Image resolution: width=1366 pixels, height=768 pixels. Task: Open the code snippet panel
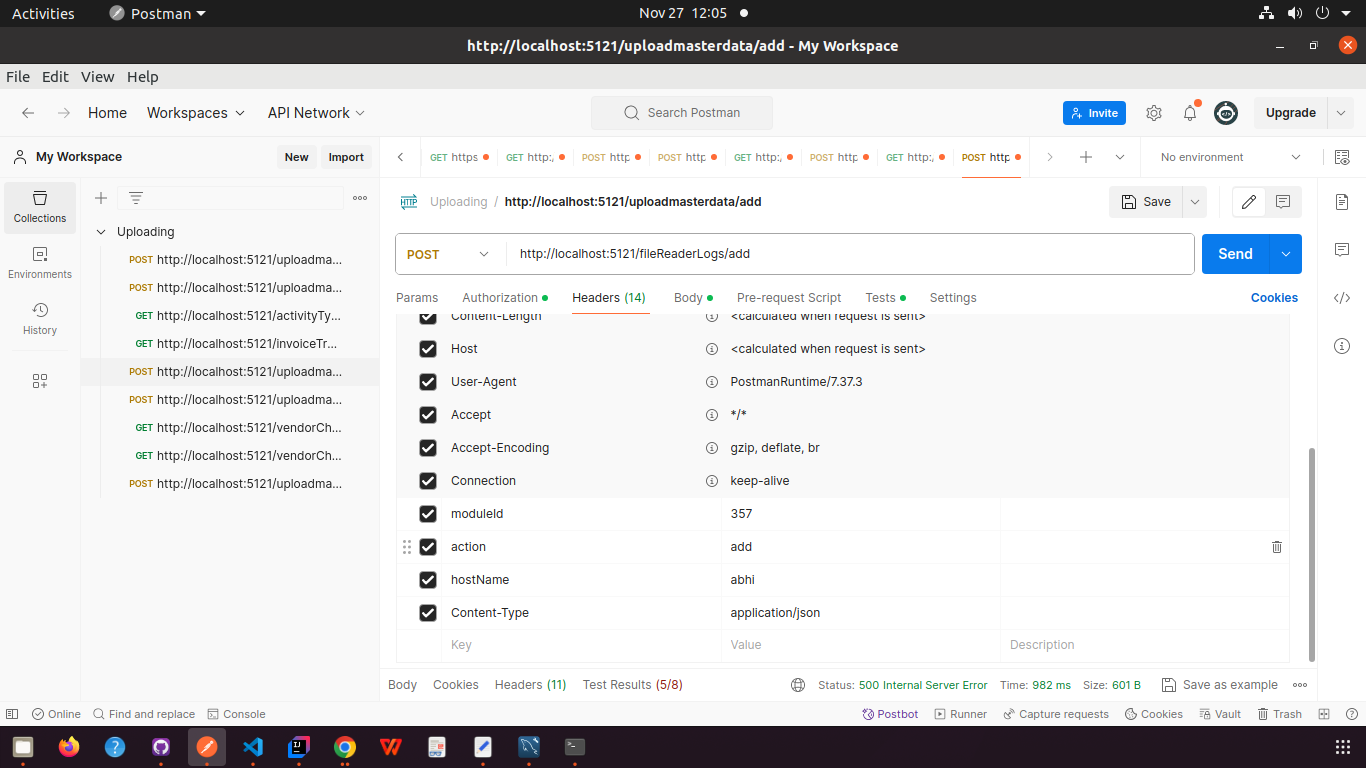(x=1342, y=298)
